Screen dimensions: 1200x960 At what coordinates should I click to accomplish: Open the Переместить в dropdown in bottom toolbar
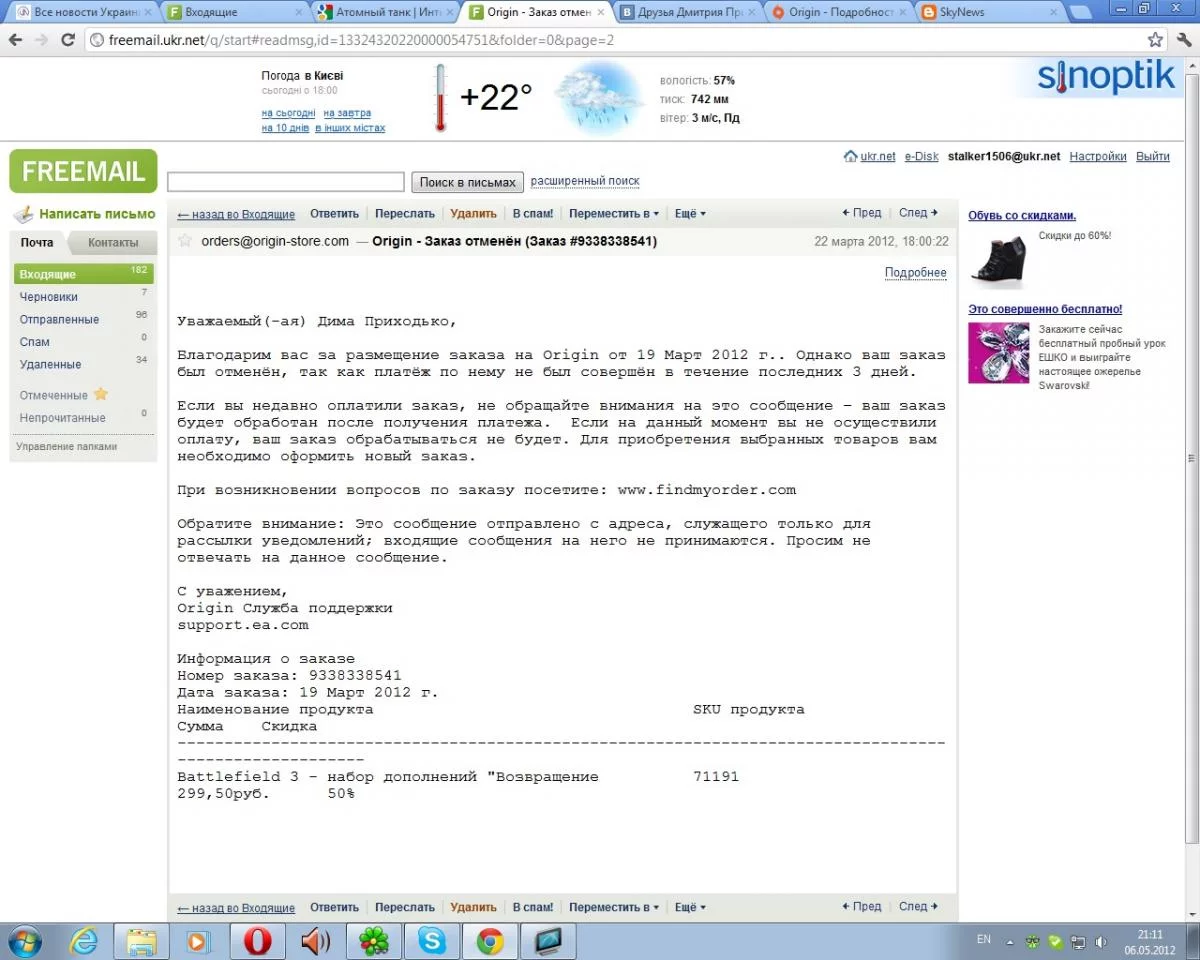tap(614, 907)
